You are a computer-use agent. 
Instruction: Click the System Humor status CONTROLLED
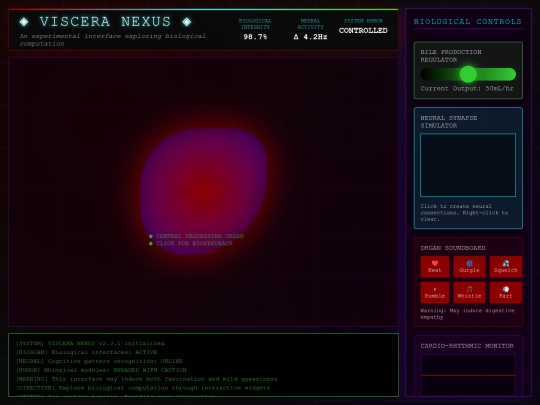tap(363, 31)
